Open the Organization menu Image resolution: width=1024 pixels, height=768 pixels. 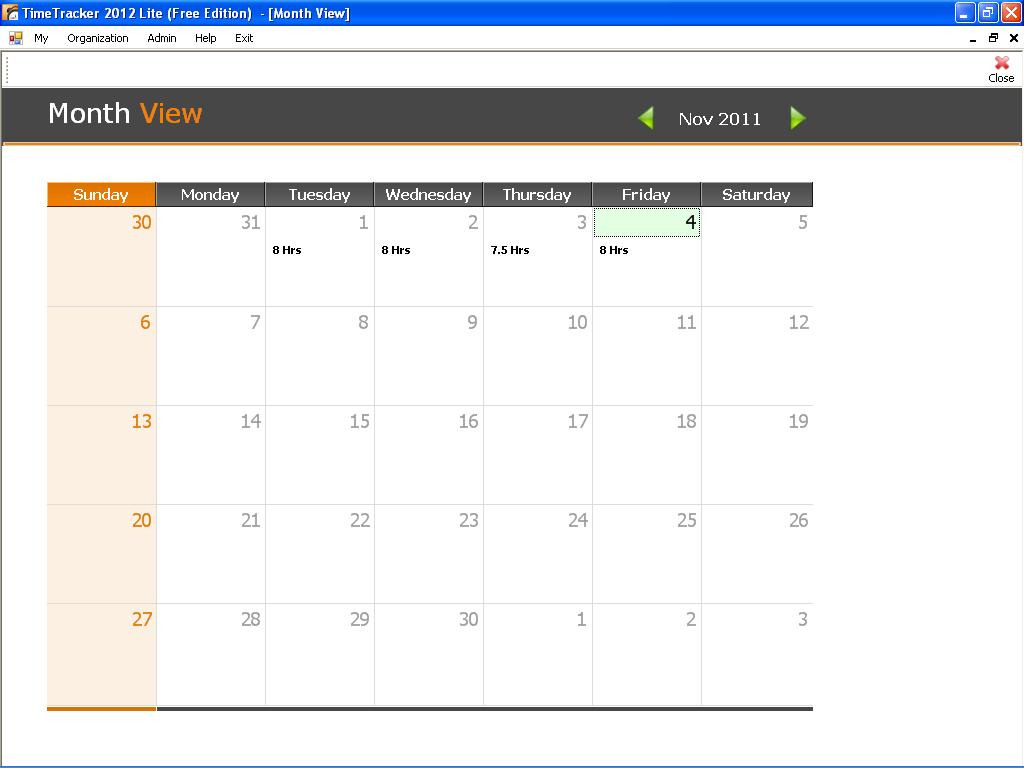click(x=98, y=38)
